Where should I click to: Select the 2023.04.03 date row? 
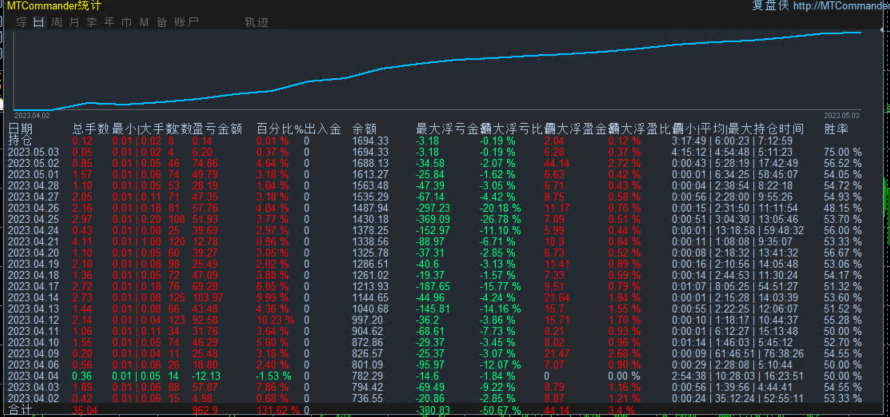point(436,387)
